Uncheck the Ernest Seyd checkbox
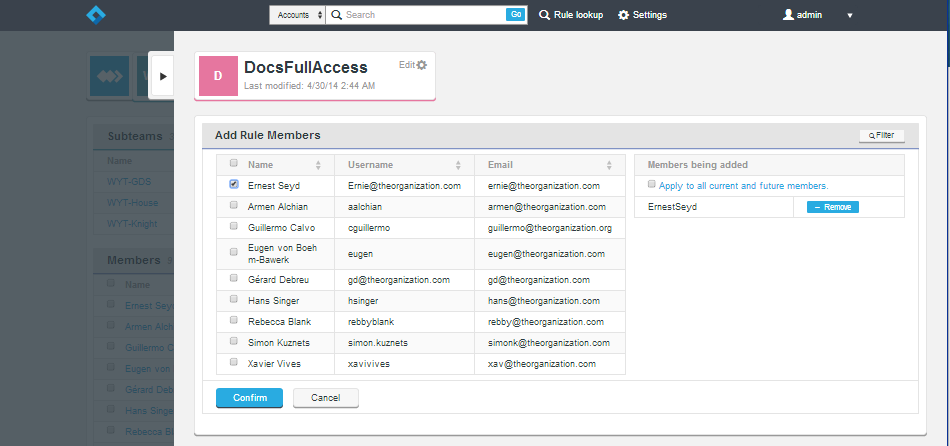 [234, 184]
